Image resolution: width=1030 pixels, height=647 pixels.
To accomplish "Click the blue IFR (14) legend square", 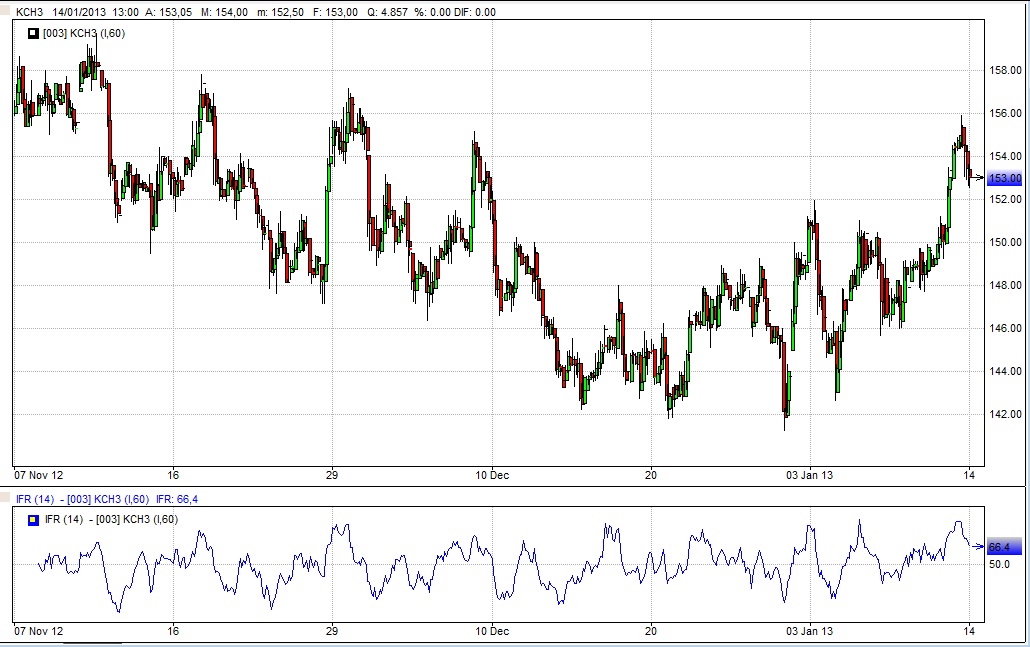I will pos(33,519).
